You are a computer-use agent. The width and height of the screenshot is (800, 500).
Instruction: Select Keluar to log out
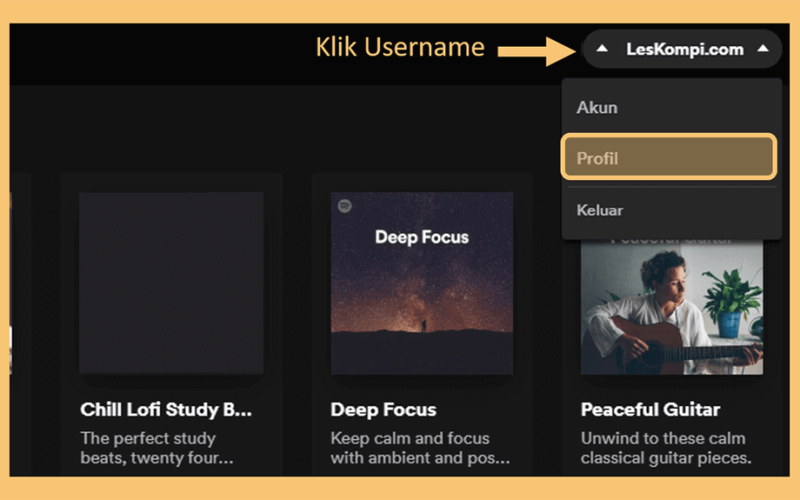(x=671, y=210)
